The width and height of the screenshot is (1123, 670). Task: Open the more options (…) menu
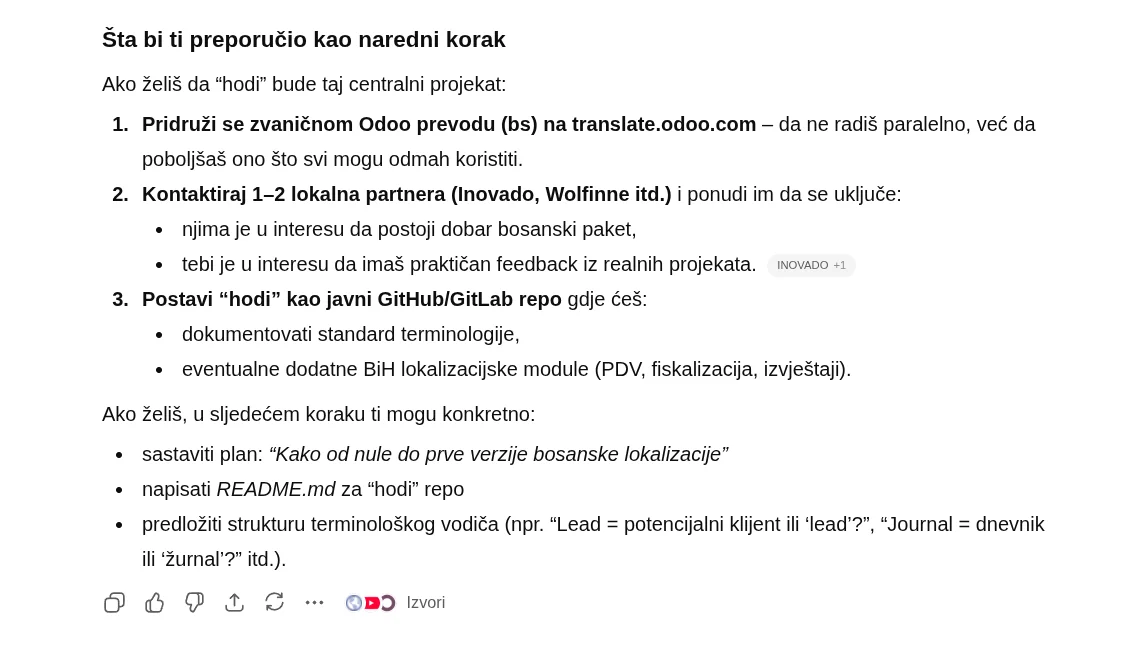pyautogui.click(x=314, y=602)
